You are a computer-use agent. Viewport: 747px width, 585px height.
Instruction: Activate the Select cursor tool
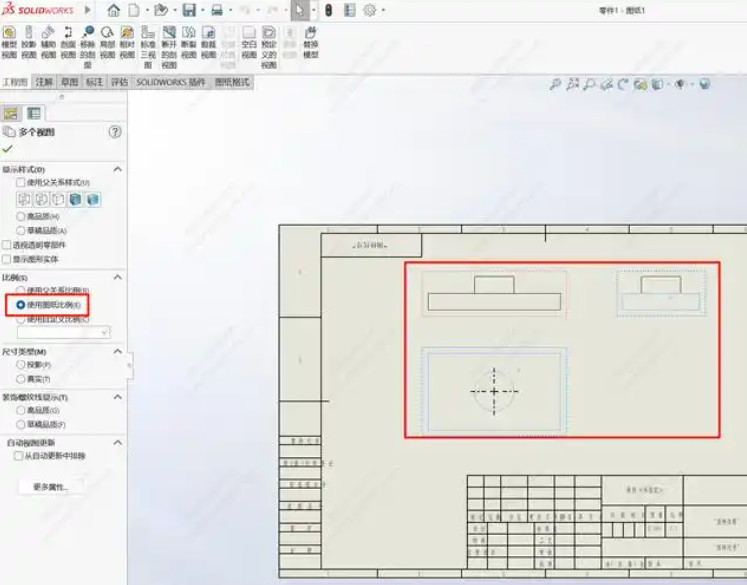click(300, 10)
